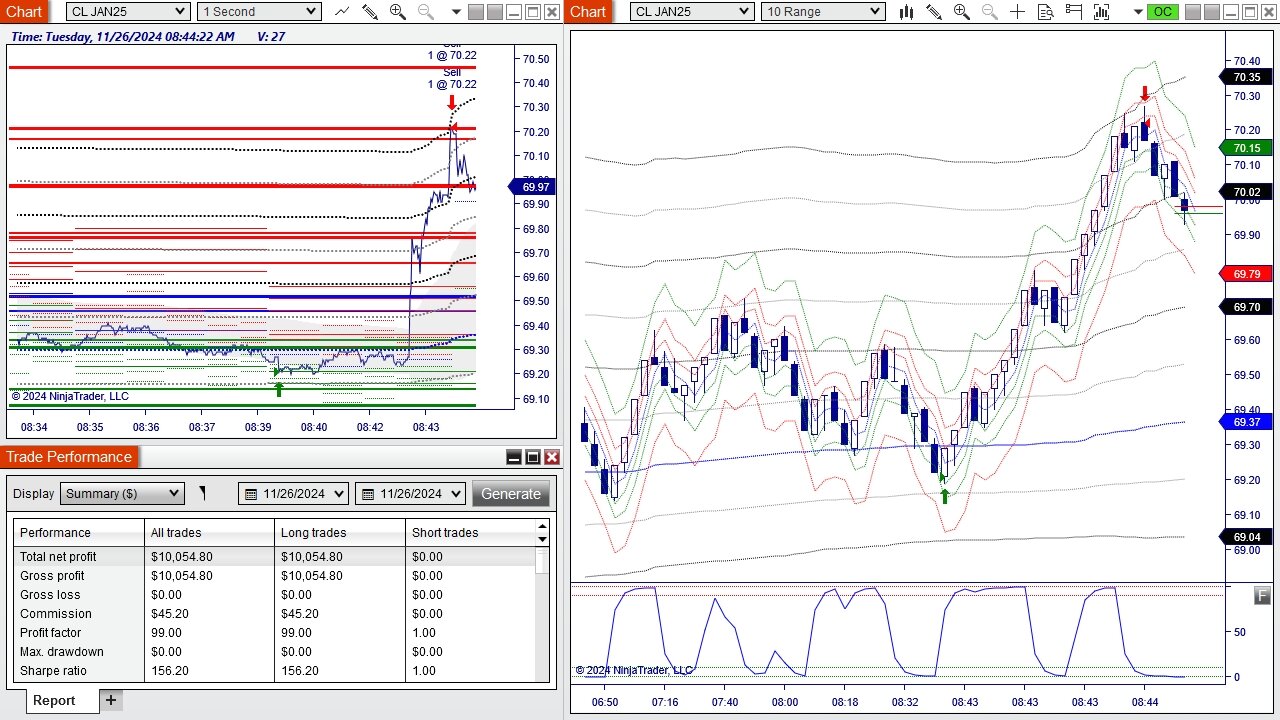Click the 69.04 price marker on the right chart

[1246, 537]
